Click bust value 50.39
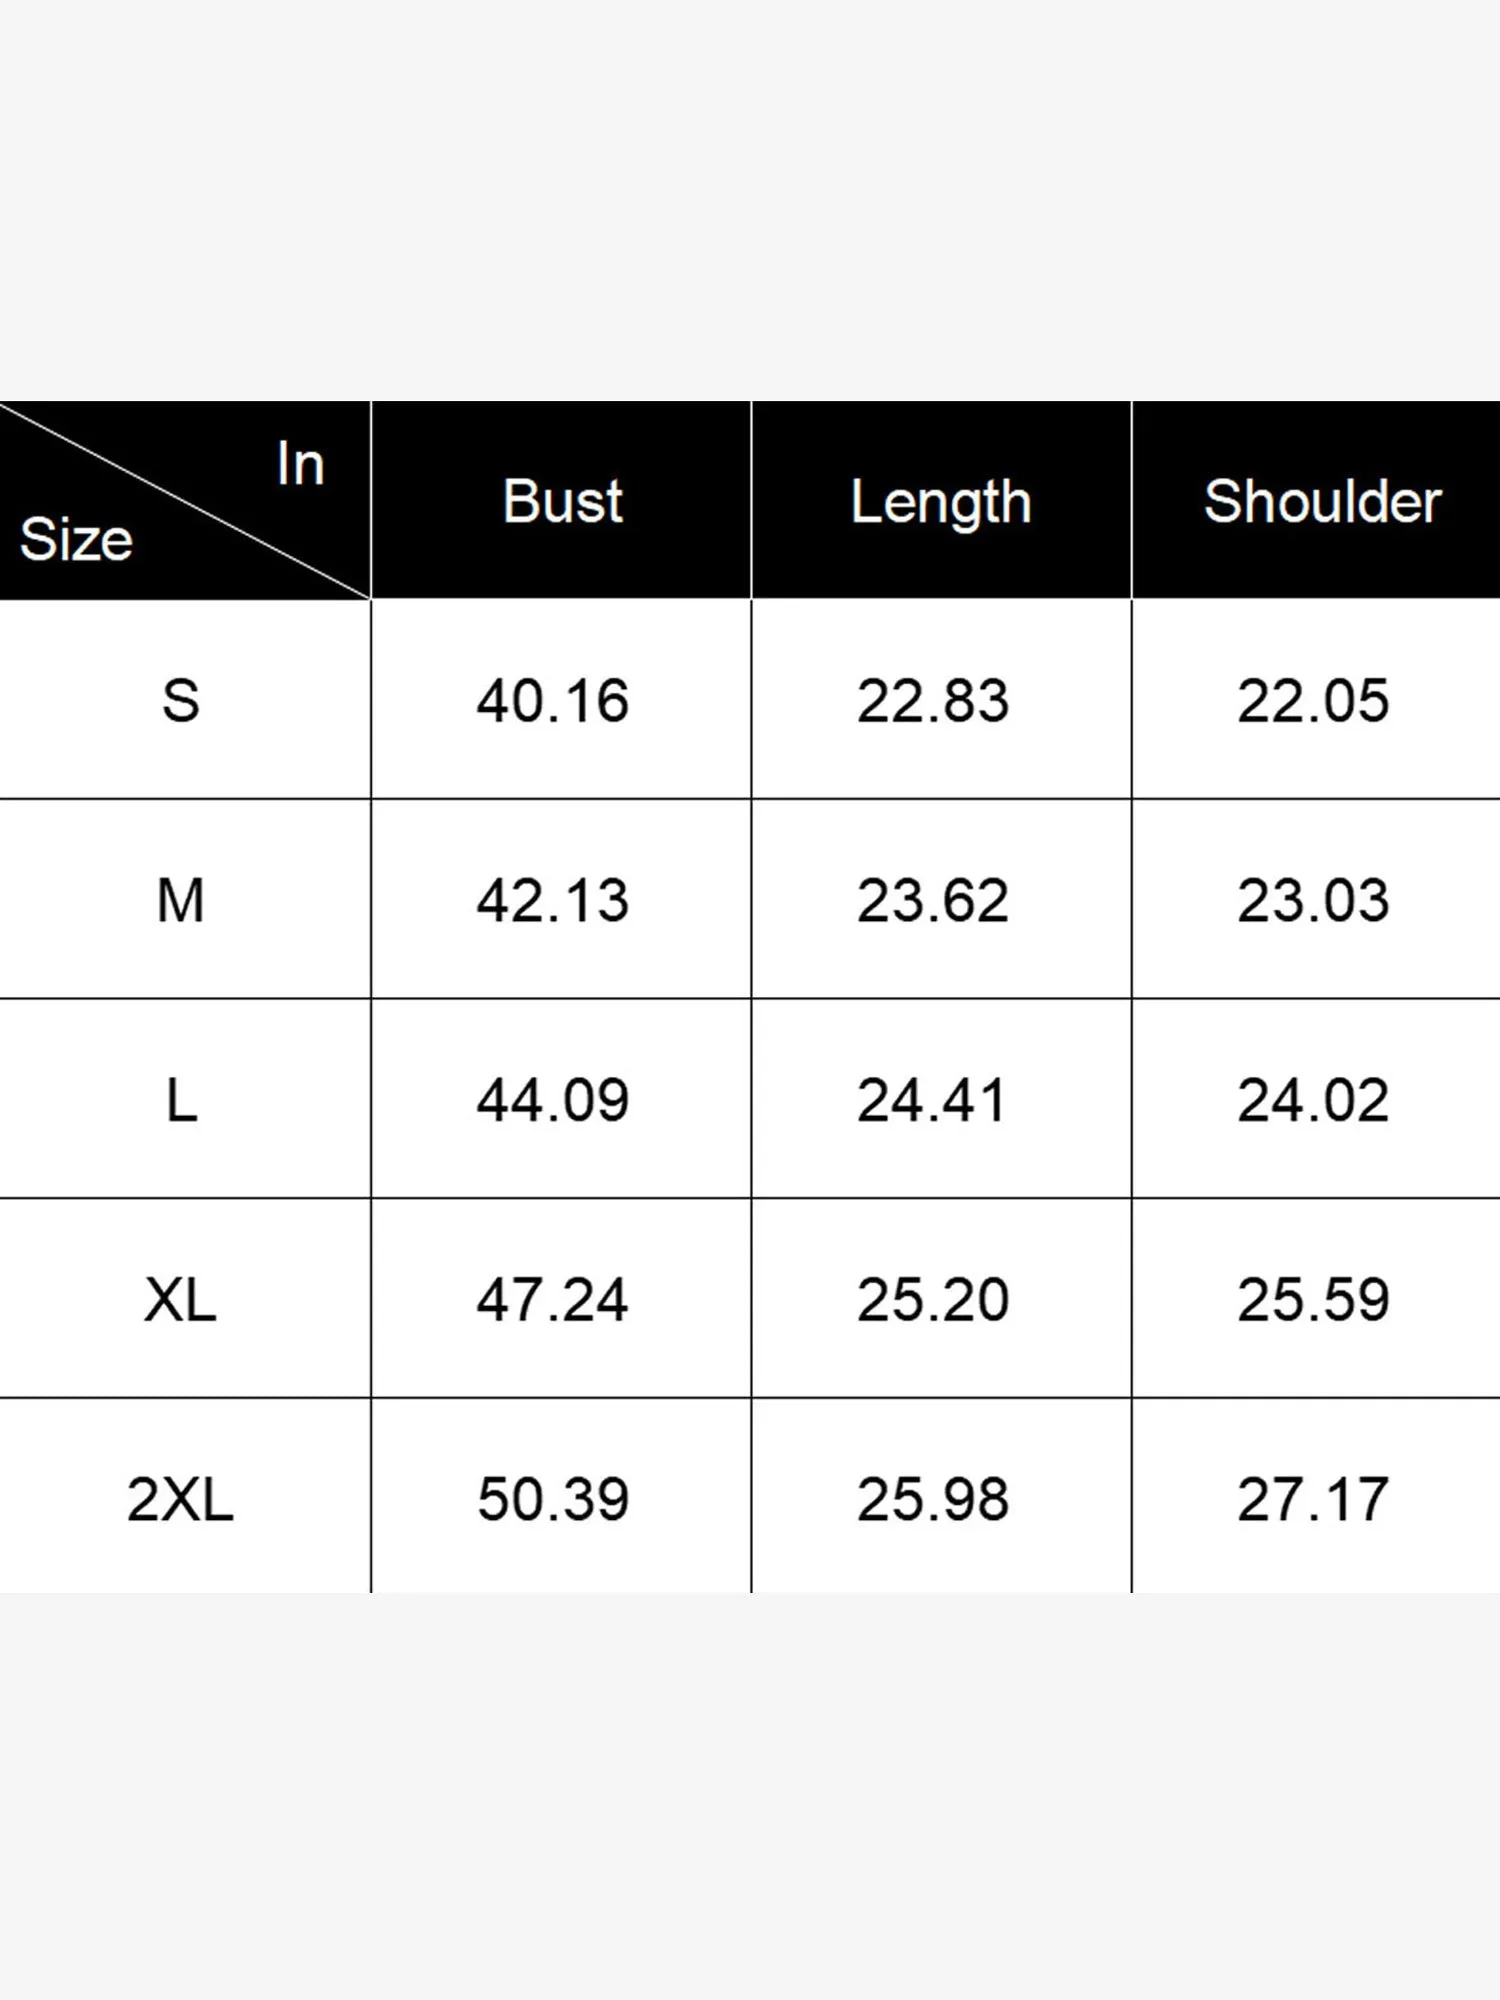Screen dimensions: 1500x2000 553,1499
